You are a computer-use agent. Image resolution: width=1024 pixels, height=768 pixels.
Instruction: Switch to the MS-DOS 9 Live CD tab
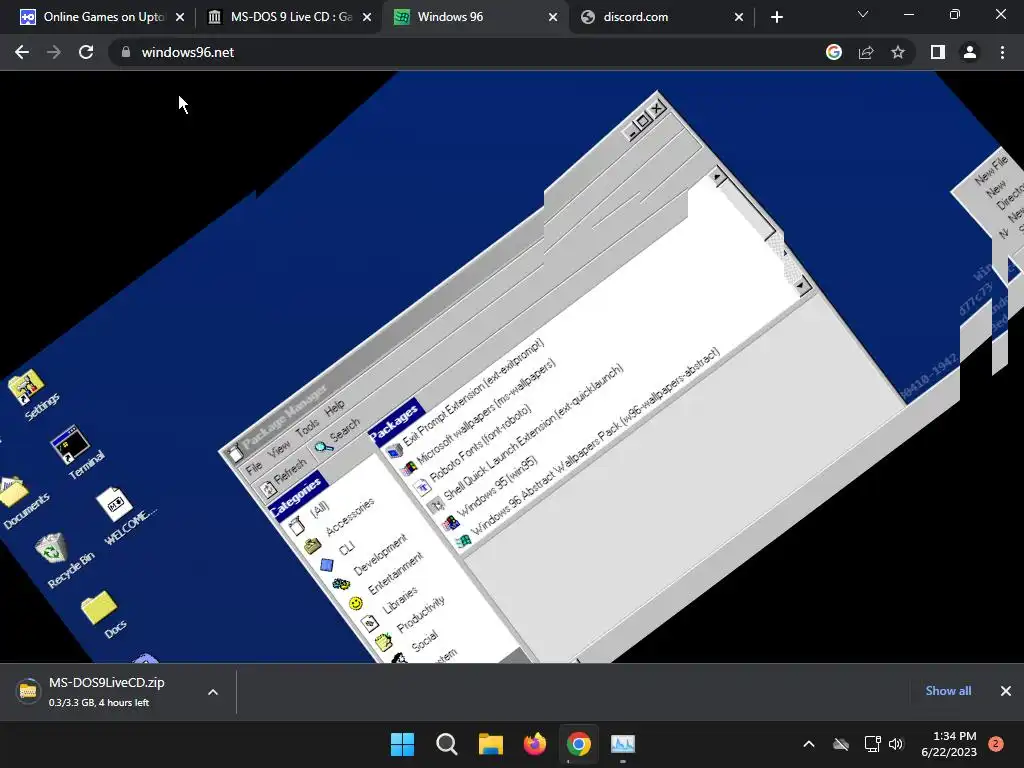coord(291,17)
